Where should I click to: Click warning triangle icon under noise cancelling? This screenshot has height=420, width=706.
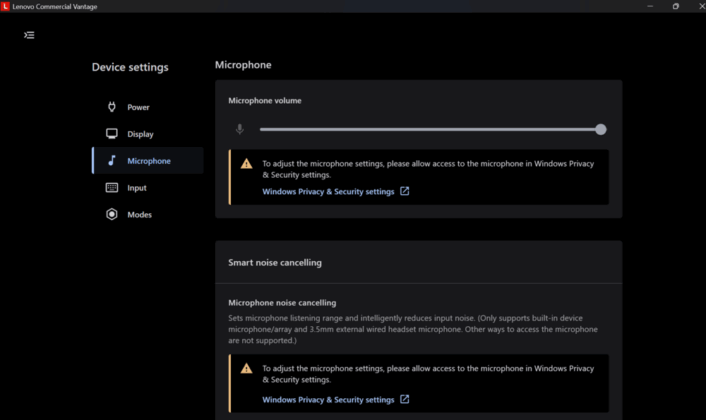(x=246, y=368)
